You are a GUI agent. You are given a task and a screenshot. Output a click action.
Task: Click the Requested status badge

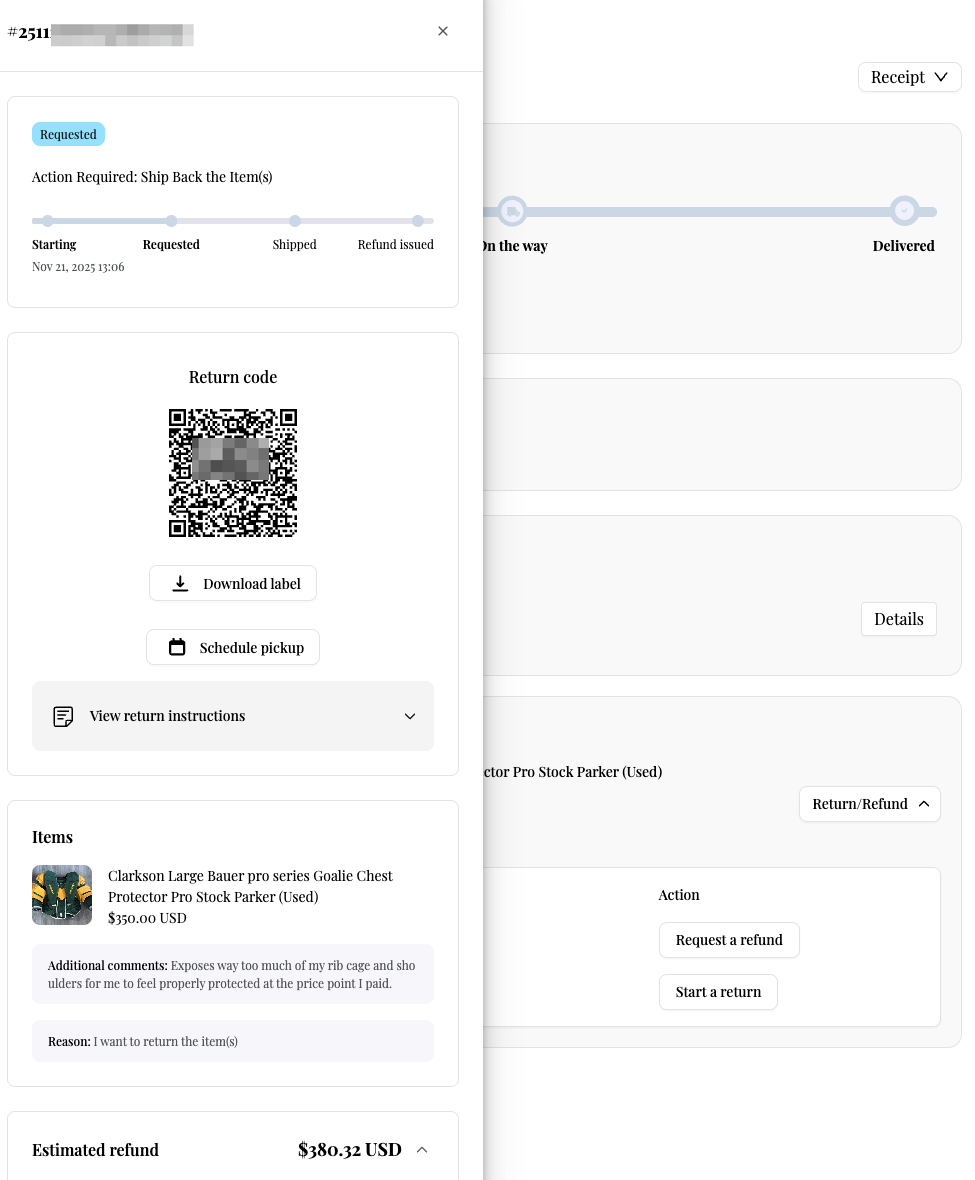[68, 134]
